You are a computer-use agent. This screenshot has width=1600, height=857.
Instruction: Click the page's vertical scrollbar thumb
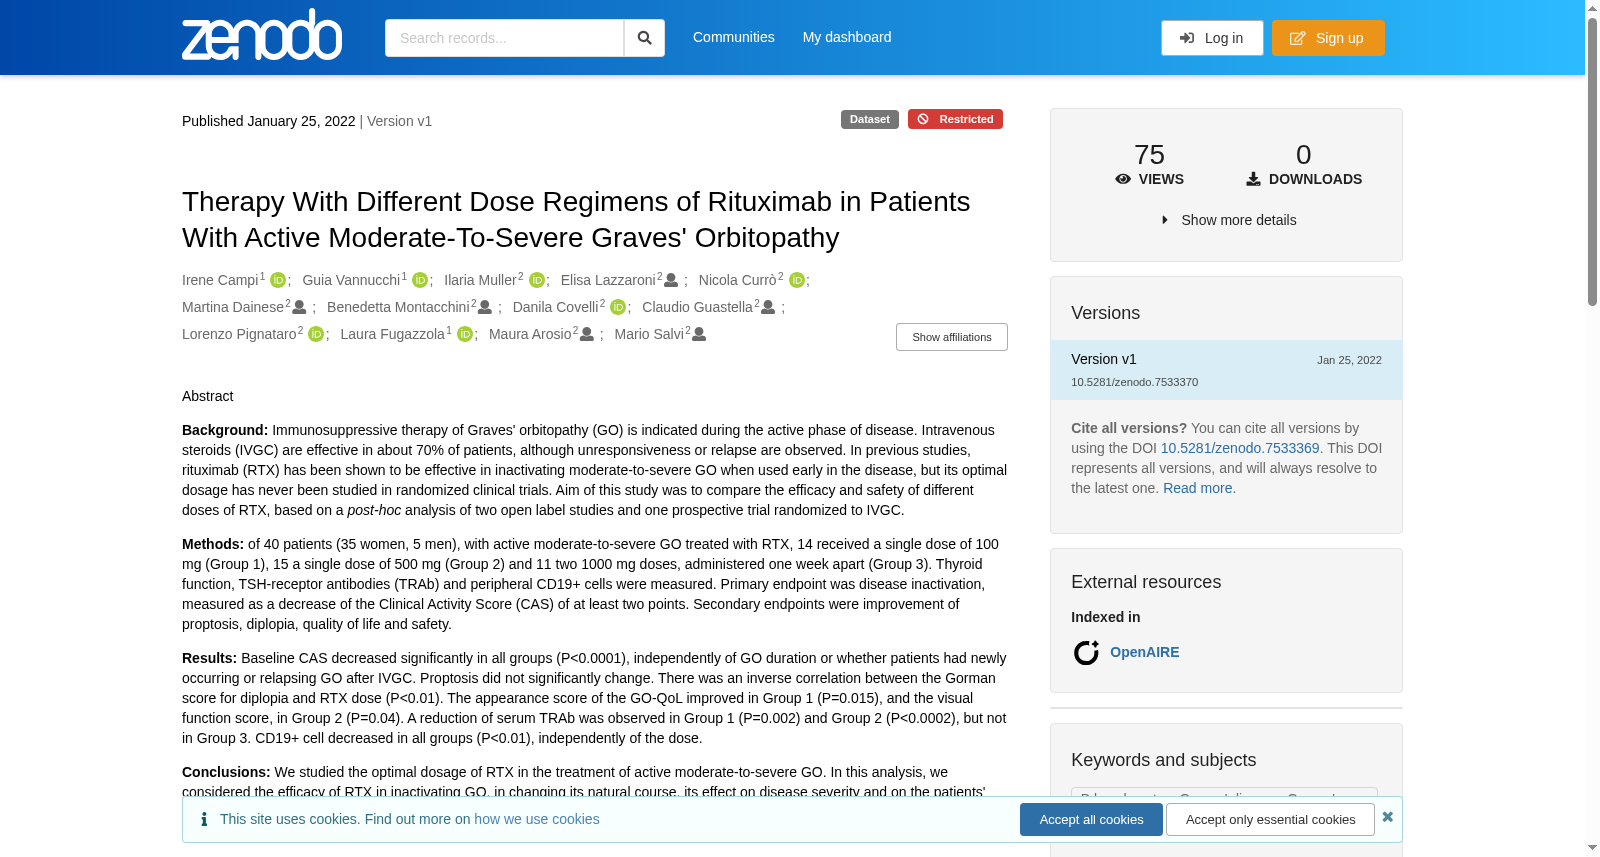click(x=1592, y=160)
